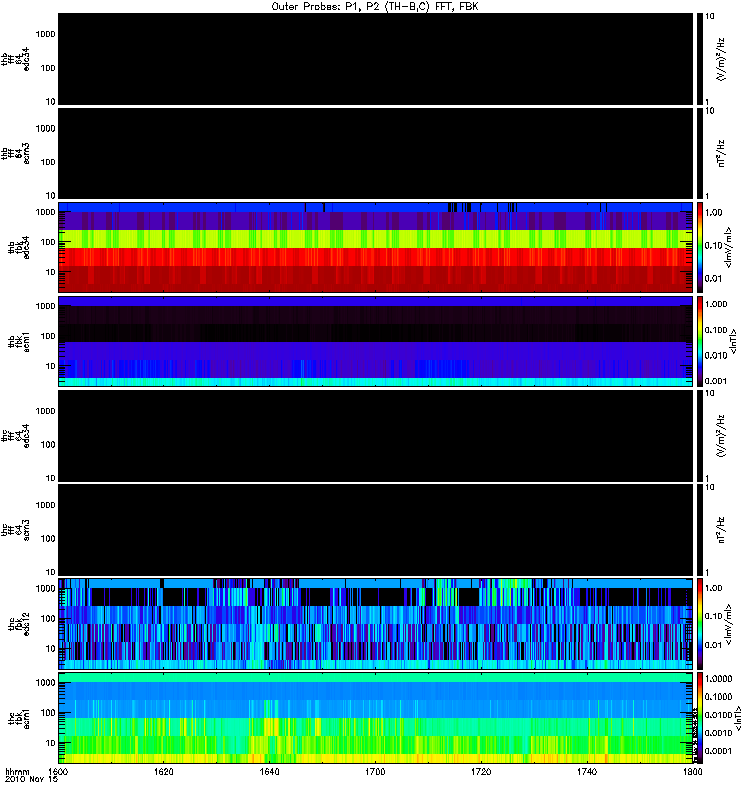Click the thc fbk edc12 spectrogram panel
The width and height of the screenshot is (750, 800).
(375, 624)
